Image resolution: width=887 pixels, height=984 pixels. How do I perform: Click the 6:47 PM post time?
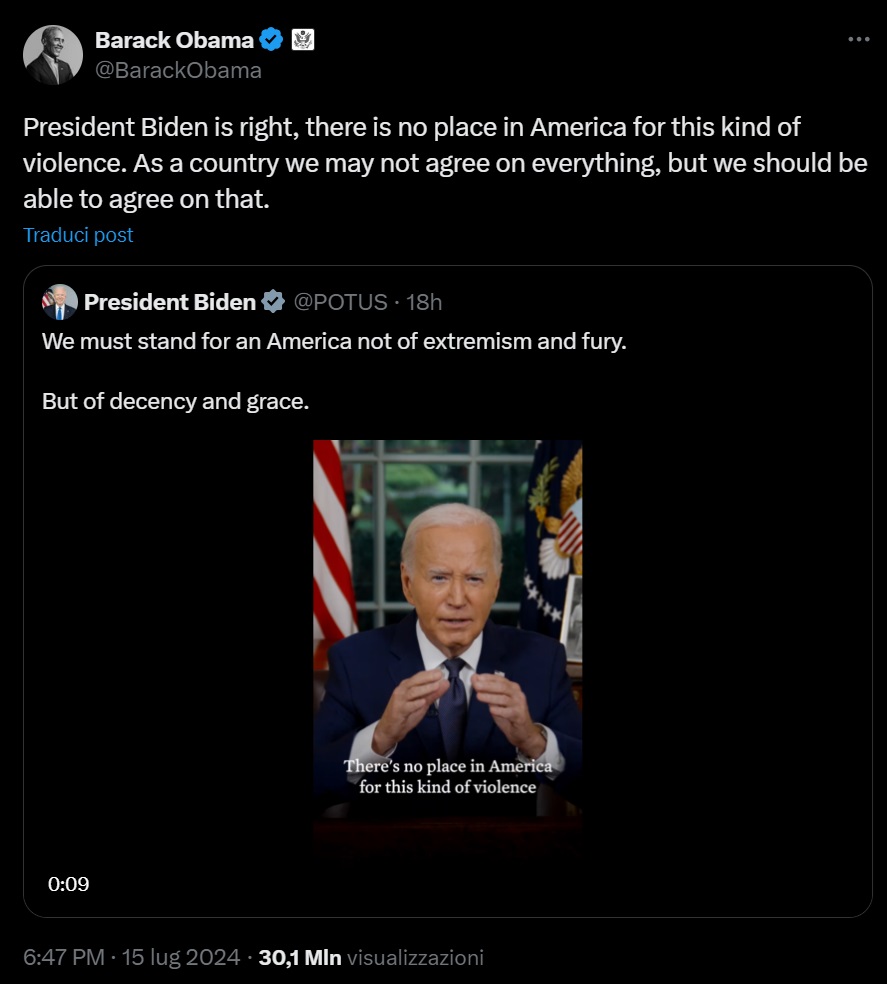[63, 957]
